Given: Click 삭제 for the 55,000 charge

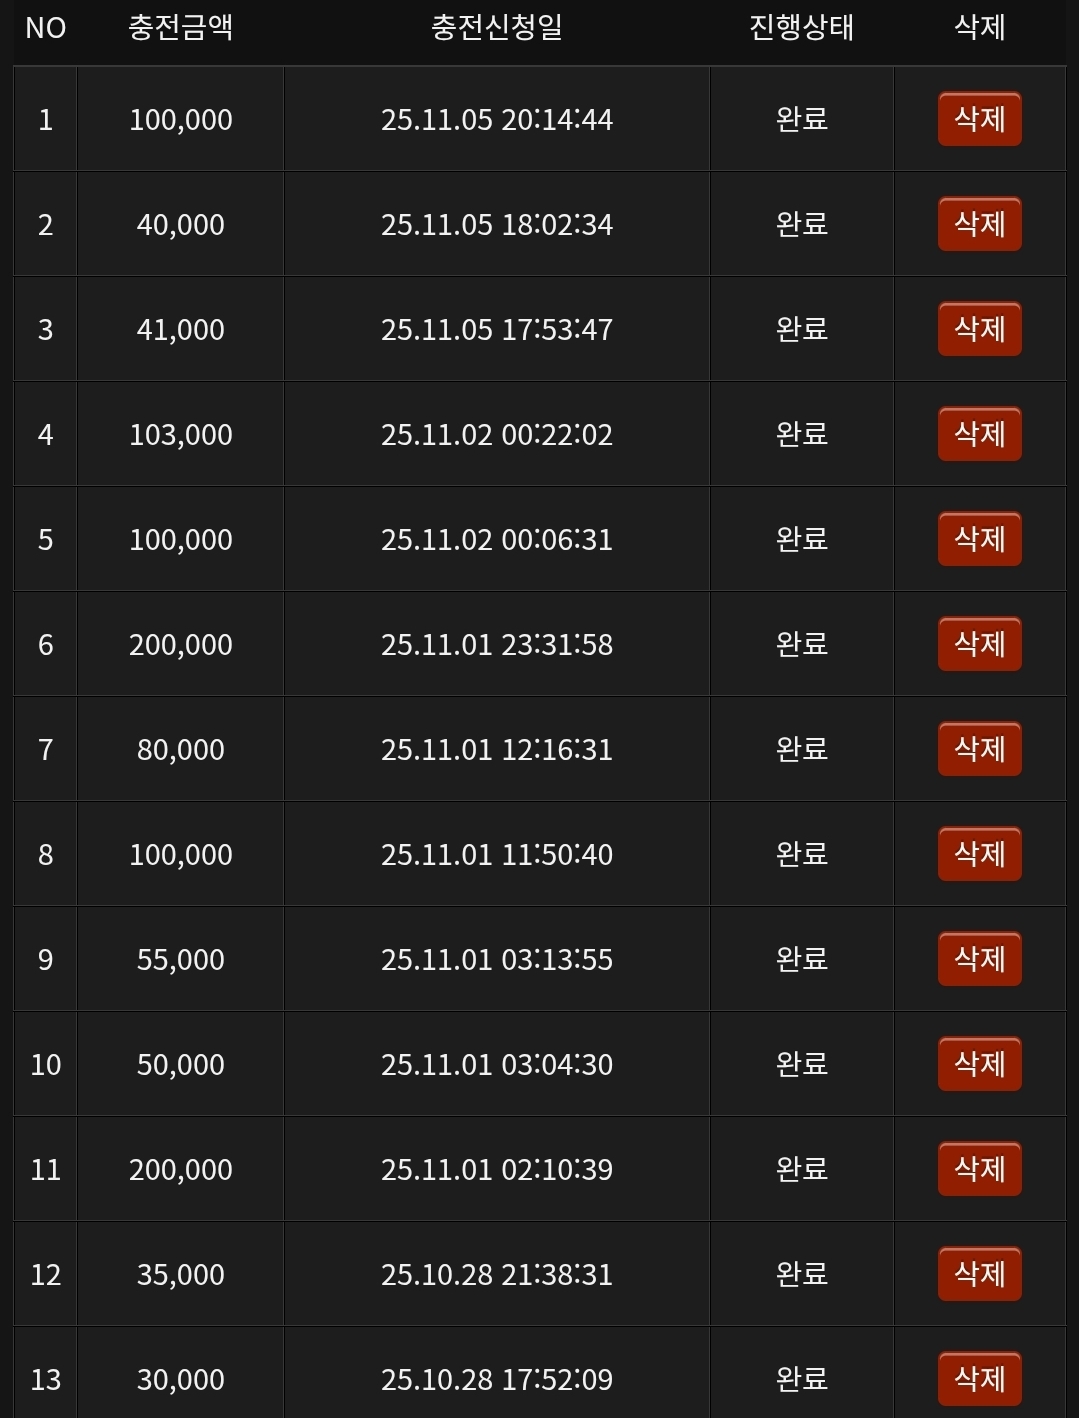Looking at the screenshot, I should coord(979,960).
